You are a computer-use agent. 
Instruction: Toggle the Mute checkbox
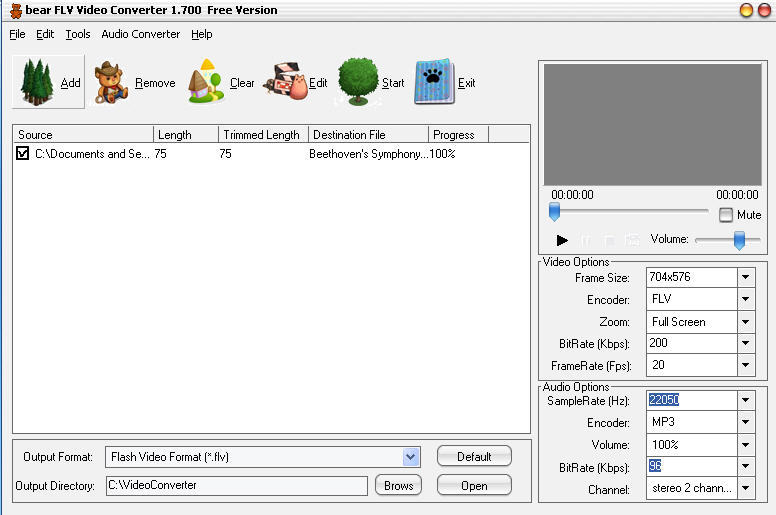pos(726,215)
